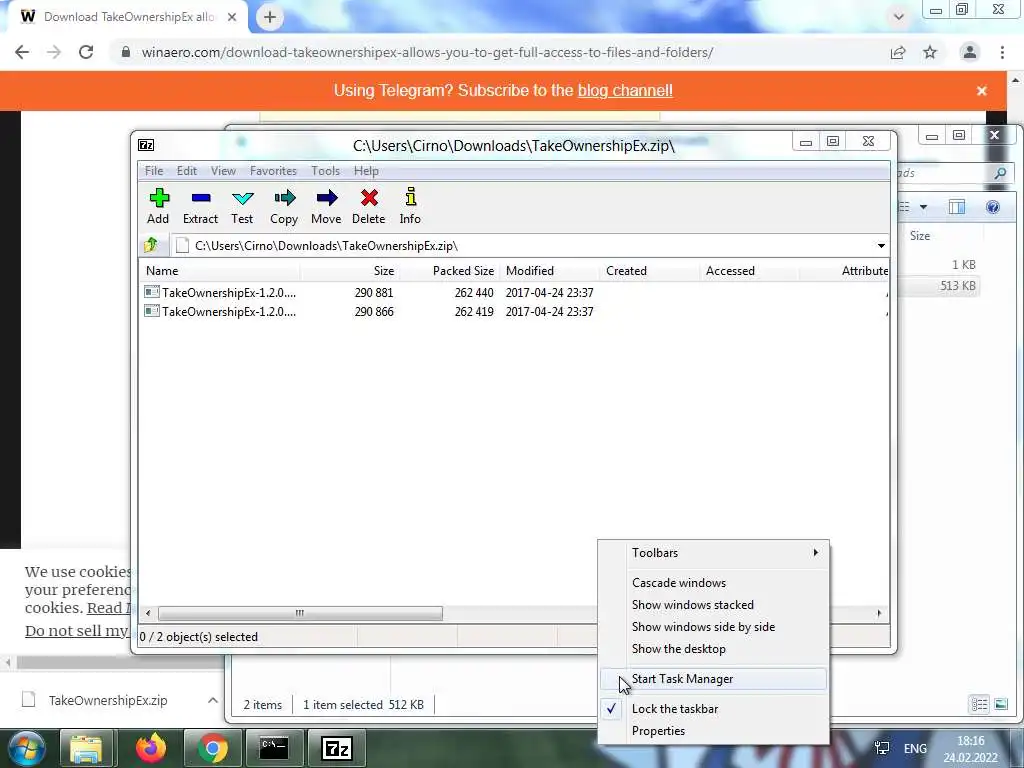
Task: Click the Explorer window help icon
Action: coord(993,207)
